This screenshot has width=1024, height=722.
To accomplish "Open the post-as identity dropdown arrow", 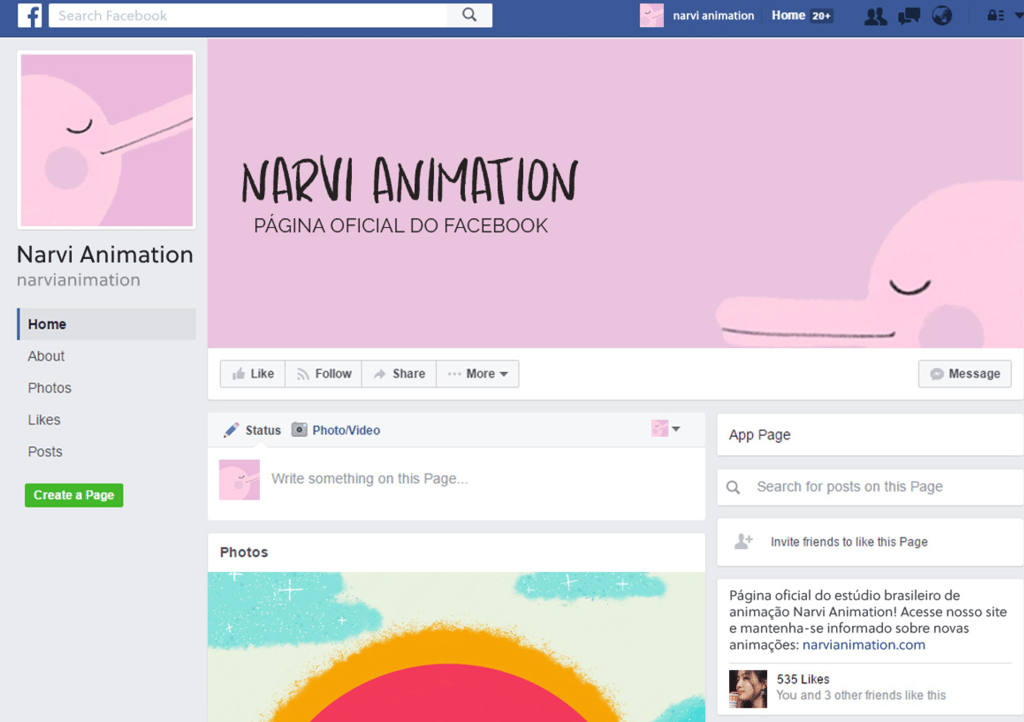I will [x=676, y=429].
